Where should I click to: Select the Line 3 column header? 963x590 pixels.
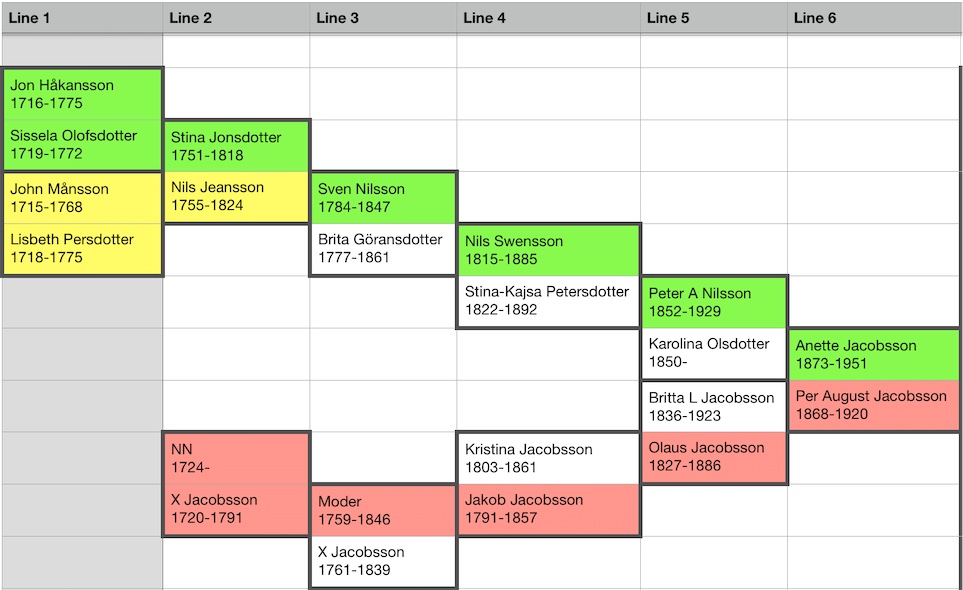[x=383, y=18]
